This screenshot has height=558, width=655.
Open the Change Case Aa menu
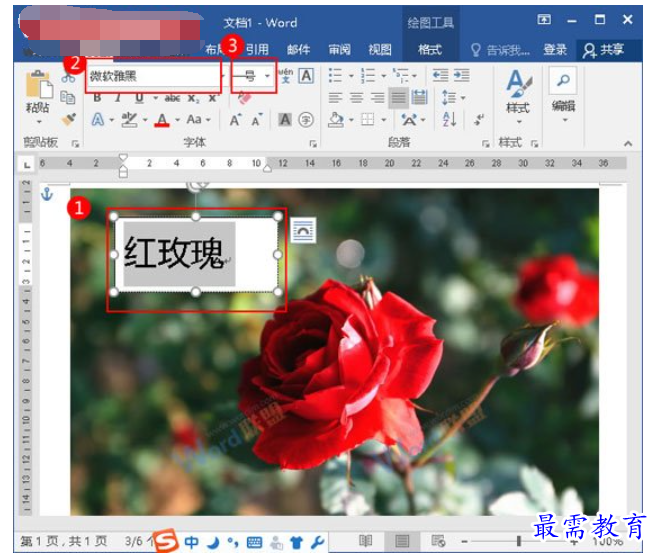point(194,119)
